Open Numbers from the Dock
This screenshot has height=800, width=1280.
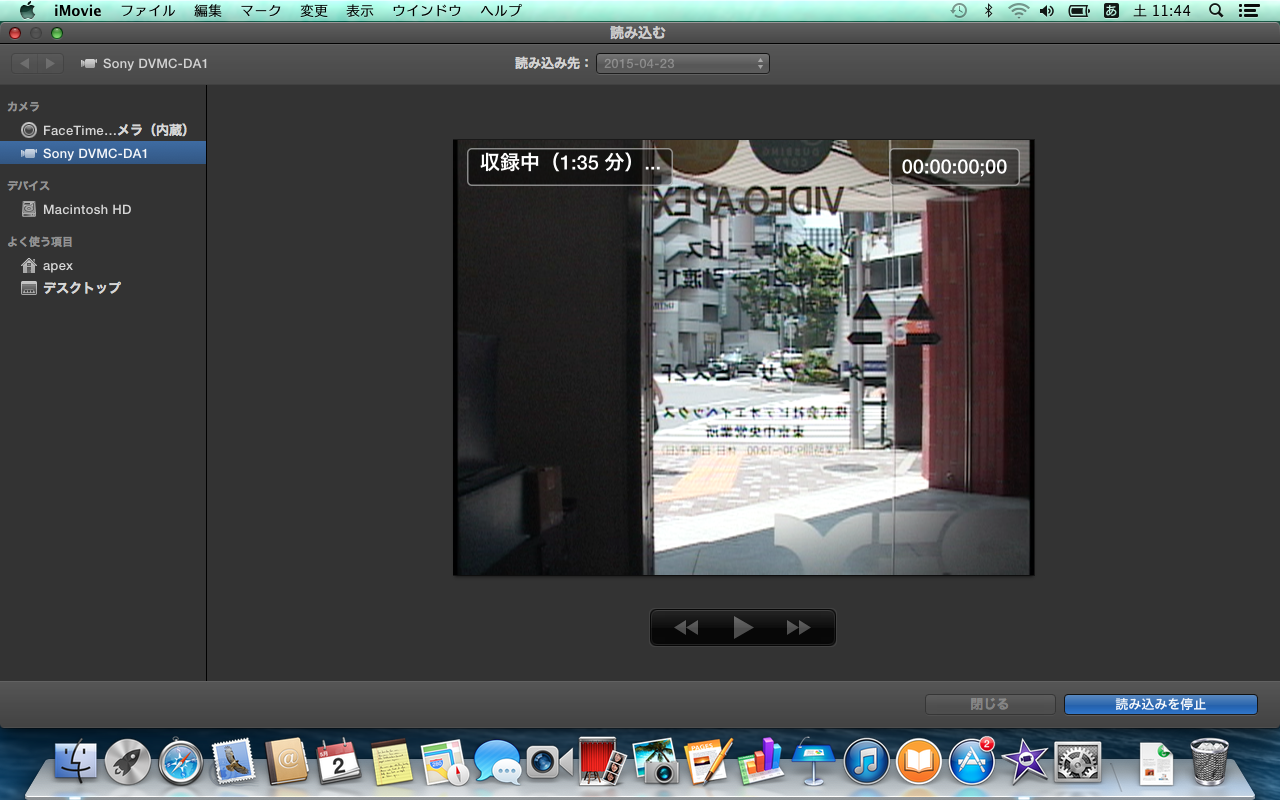pyautogui.click(x=761, y=762)
